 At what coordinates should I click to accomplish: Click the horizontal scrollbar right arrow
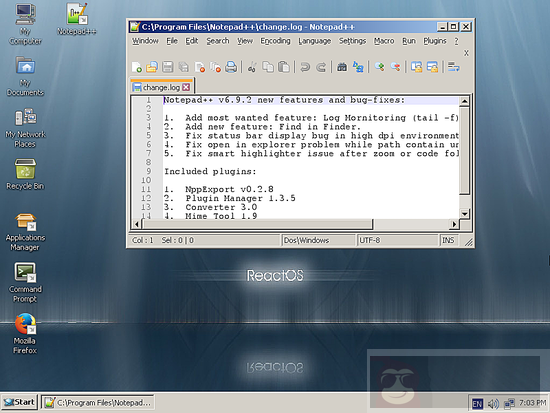coord(454,224)
